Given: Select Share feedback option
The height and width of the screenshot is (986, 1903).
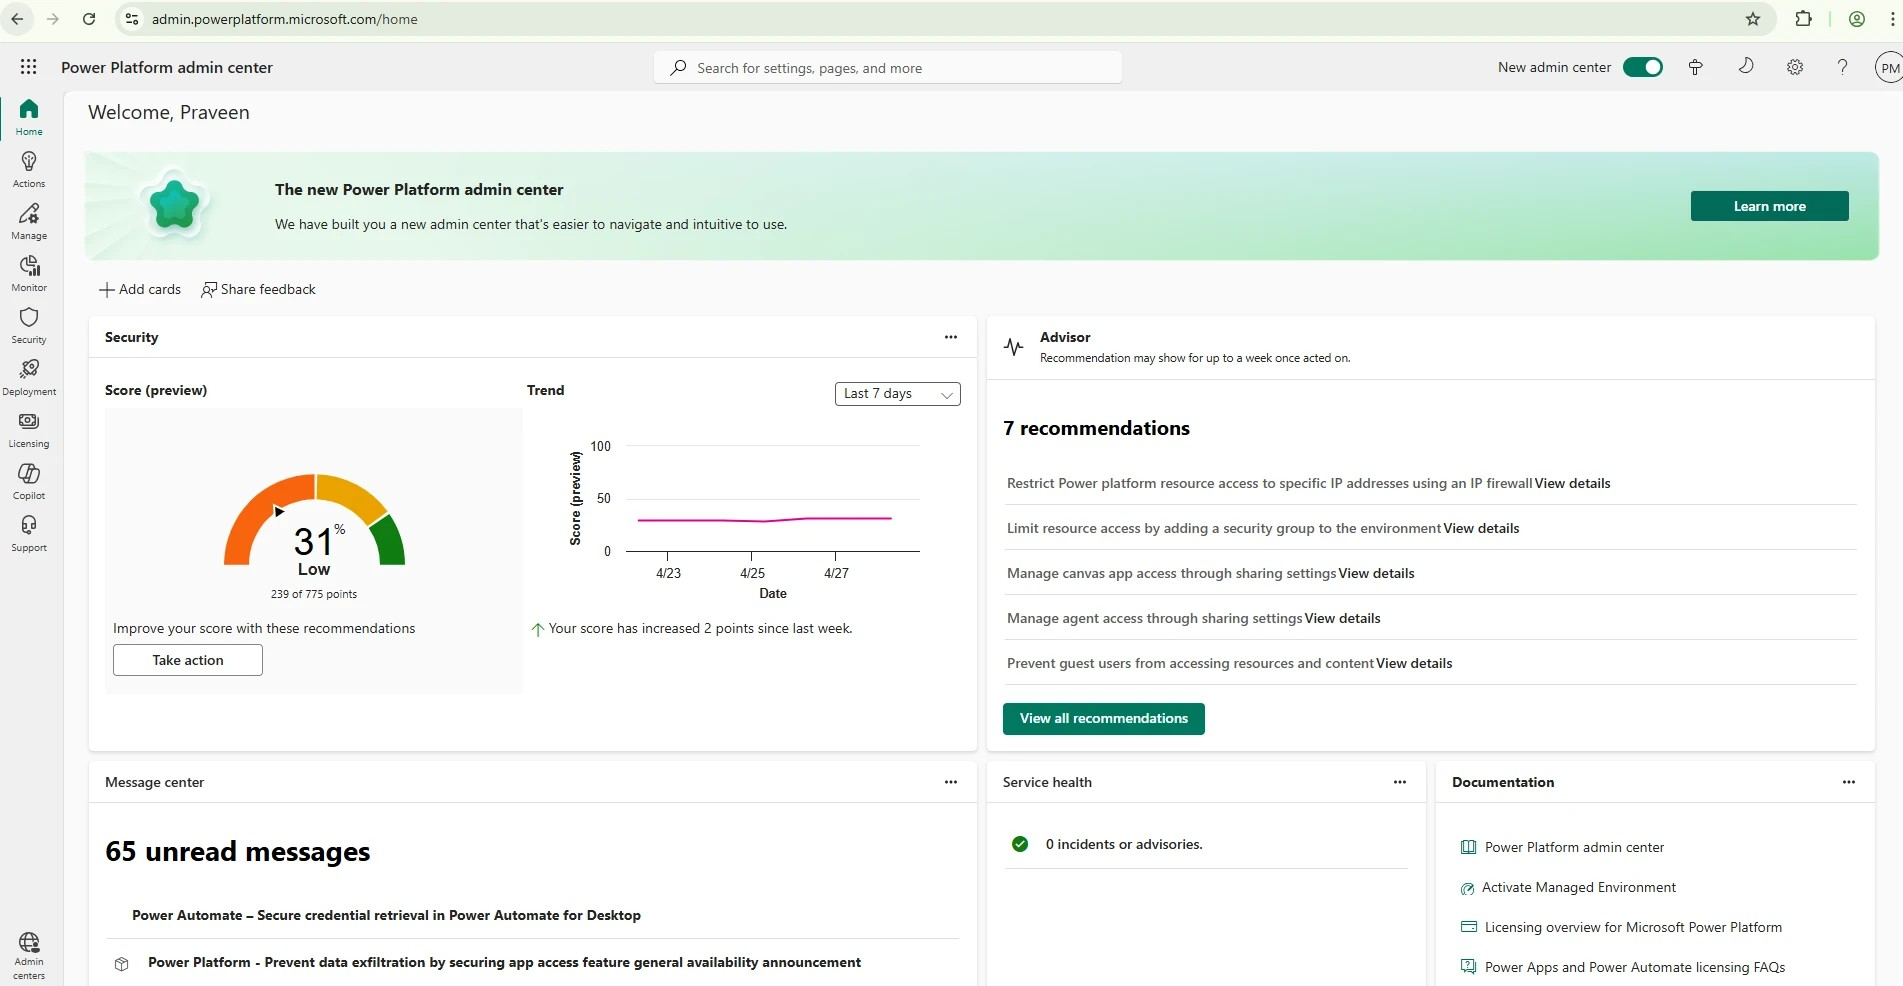Looking at the screenshot, I should (x=259, y=290).
